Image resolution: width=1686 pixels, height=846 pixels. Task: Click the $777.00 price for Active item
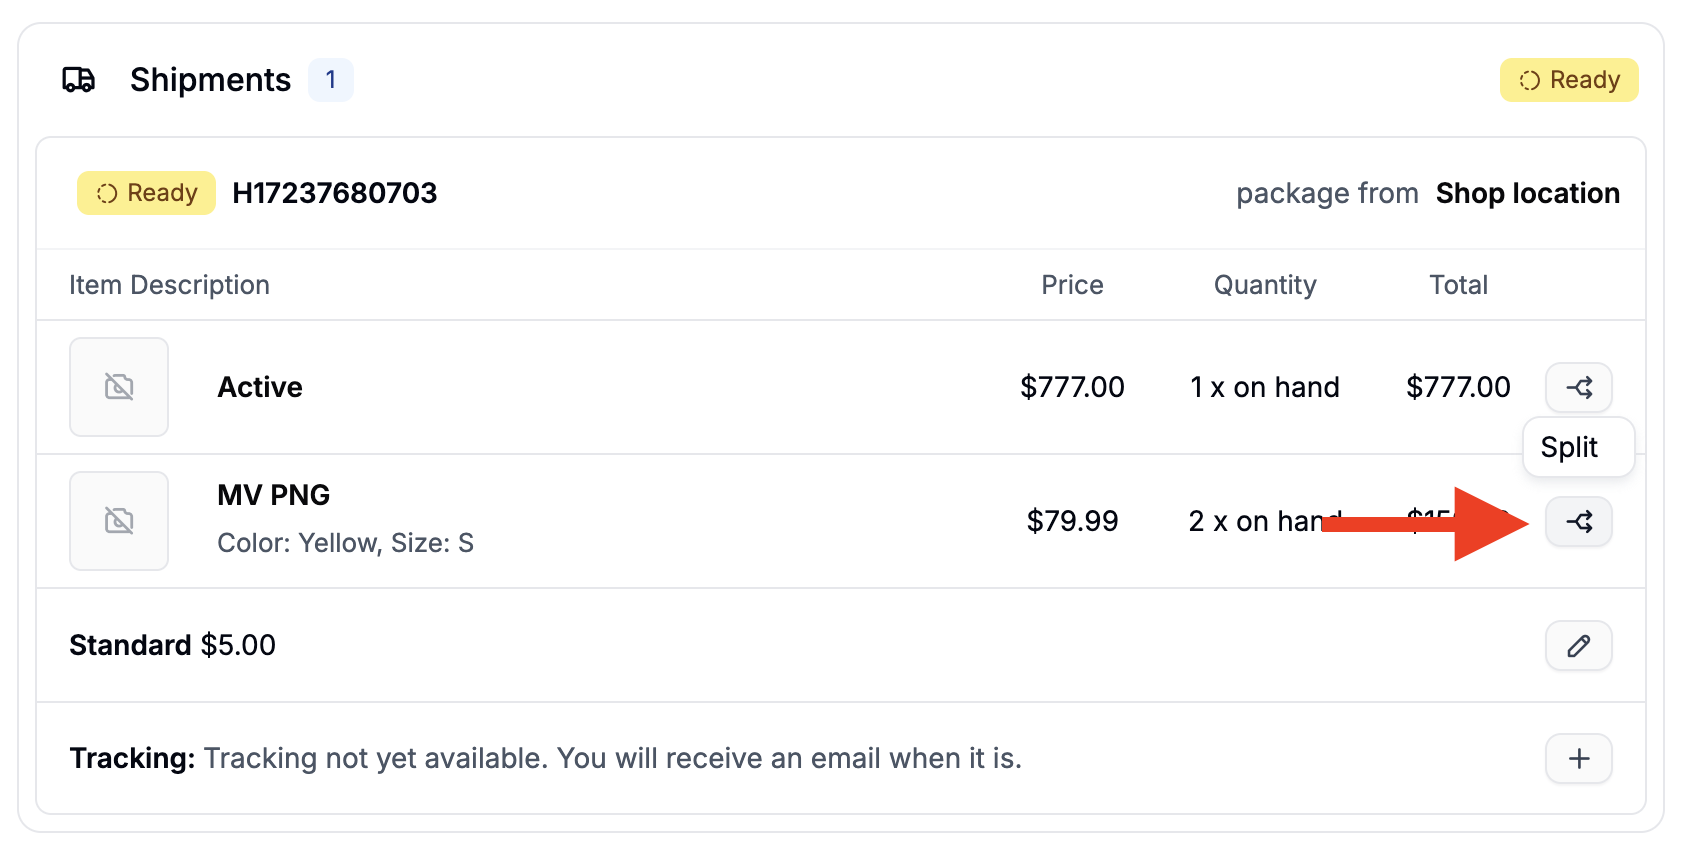1072,387
